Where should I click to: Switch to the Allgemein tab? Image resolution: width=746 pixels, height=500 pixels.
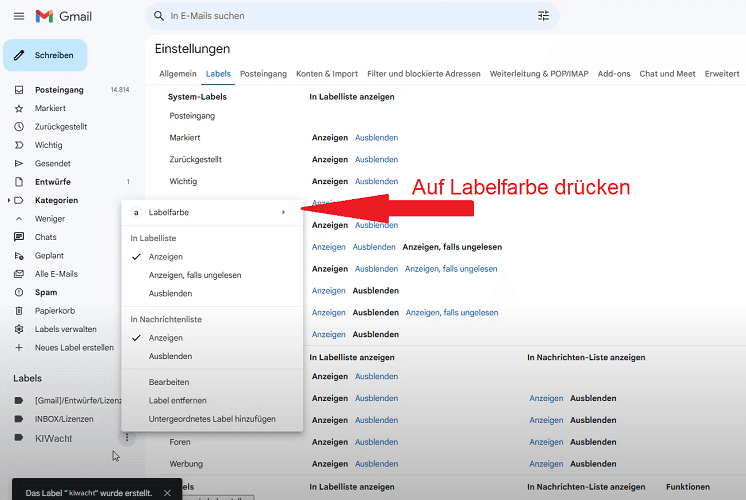(177, 74)
